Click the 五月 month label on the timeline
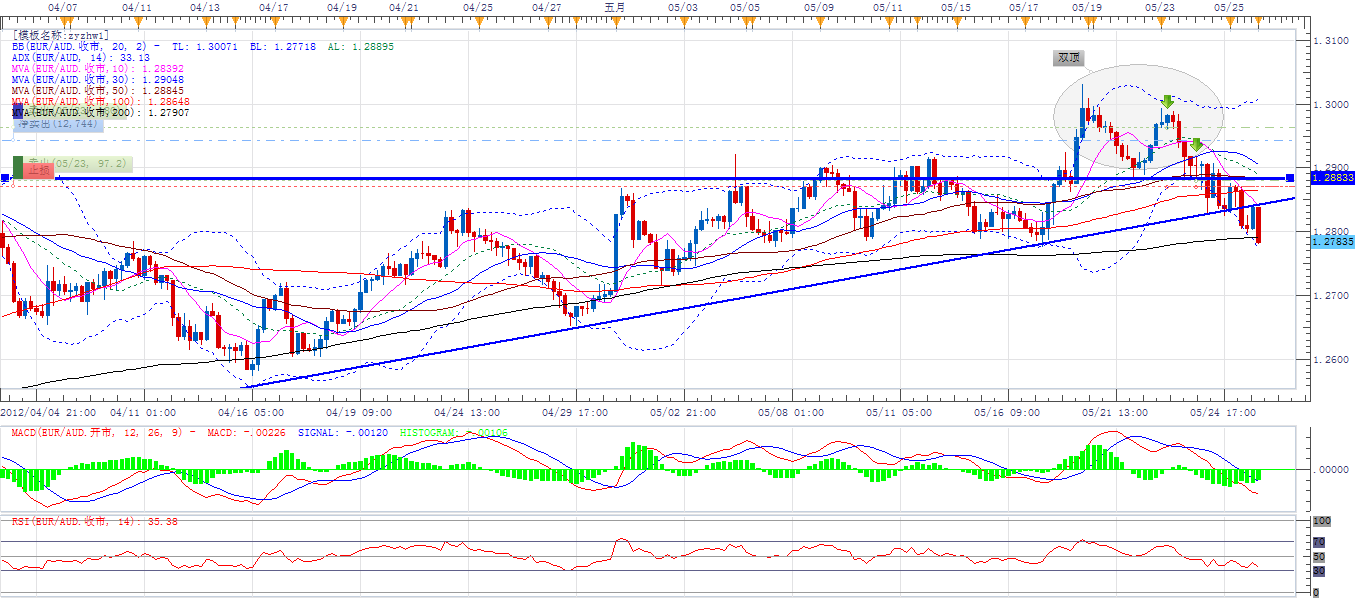 (615, 7)
